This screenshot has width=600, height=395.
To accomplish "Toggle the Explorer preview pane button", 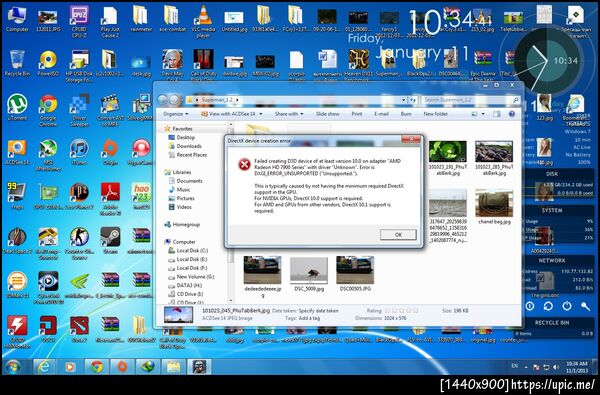I will pyautogui.click(x=497, y=114).
